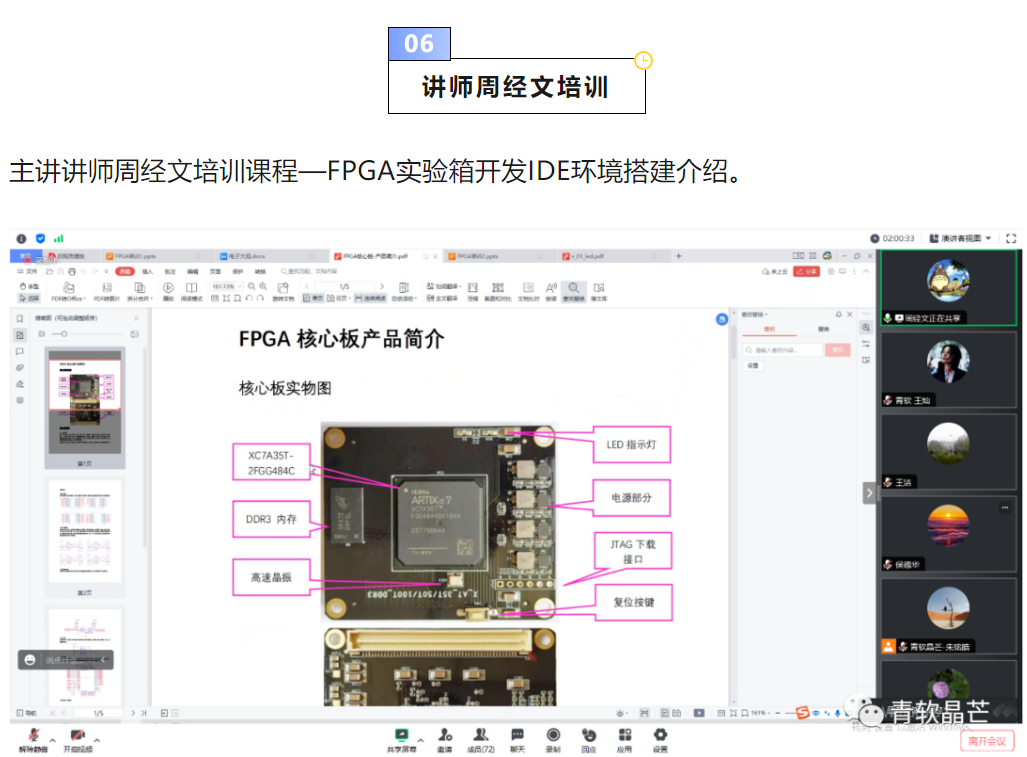
Task: Click more options on sunset participant tile
Action: tap(1004, 508)
